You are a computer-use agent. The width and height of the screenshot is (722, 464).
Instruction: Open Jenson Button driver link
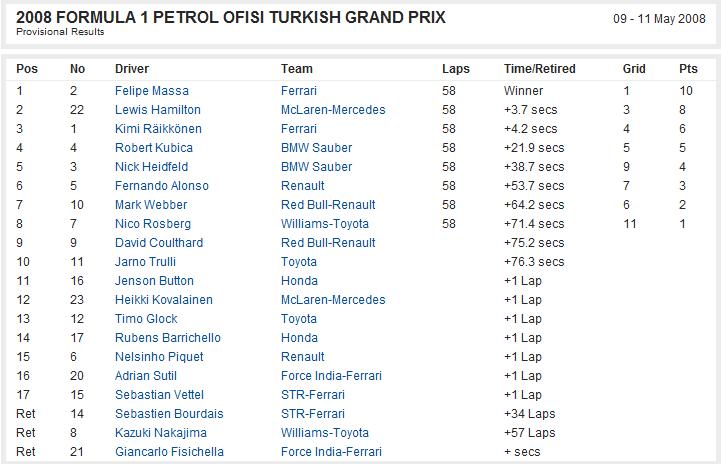coord(154,281)
